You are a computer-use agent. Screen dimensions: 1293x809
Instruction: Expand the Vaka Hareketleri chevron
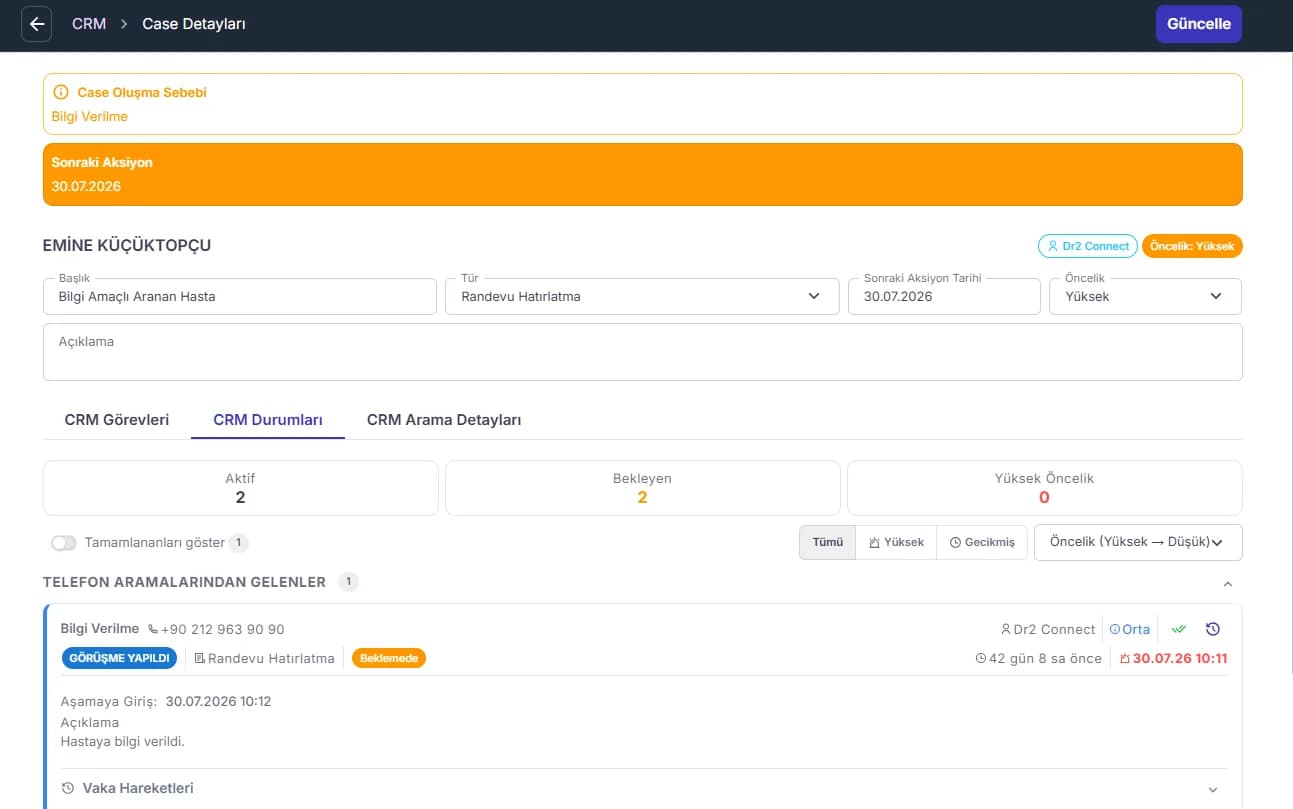[1213, 789]
